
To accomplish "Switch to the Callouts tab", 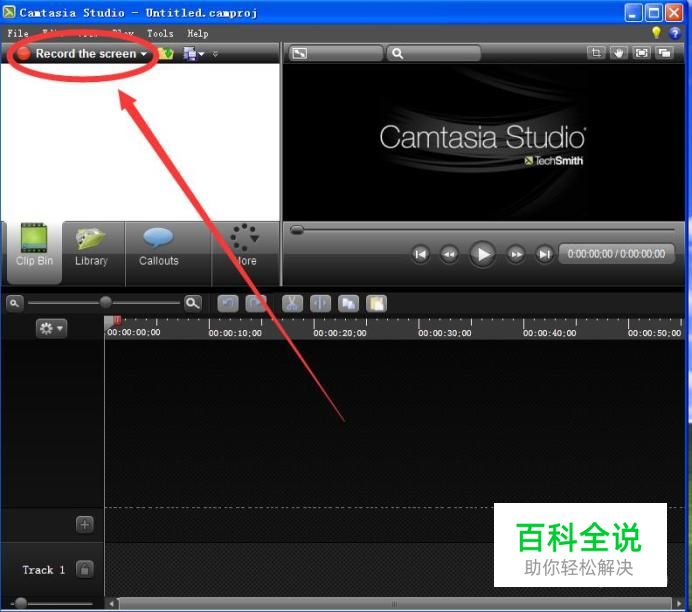I will point(159,252).
